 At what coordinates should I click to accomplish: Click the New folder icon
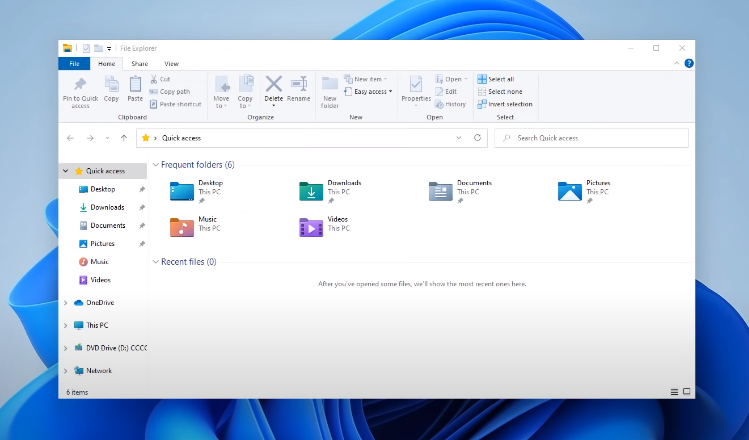coord(330,84)
